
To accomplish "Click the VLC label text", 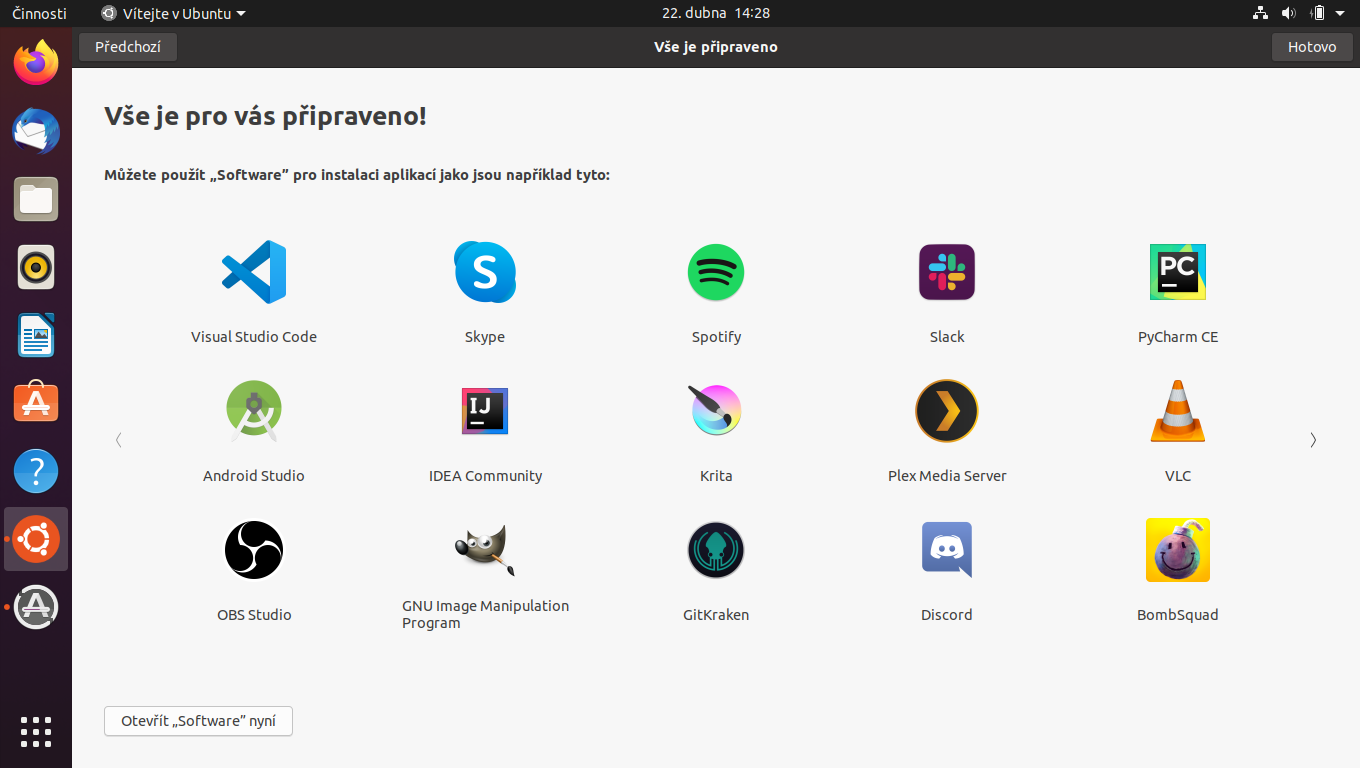I will click(1178, 476).
